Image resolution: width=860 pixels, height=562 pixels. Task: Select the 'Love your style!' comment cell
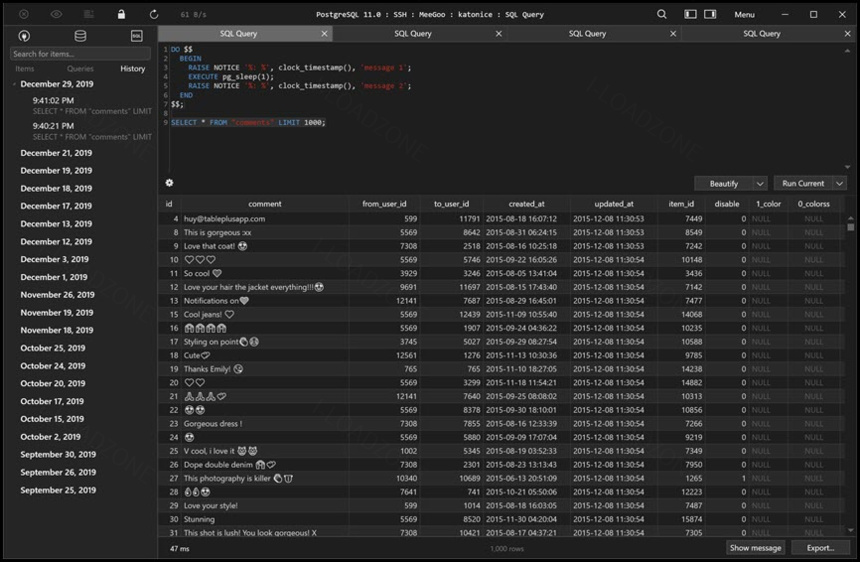point(265,506)
